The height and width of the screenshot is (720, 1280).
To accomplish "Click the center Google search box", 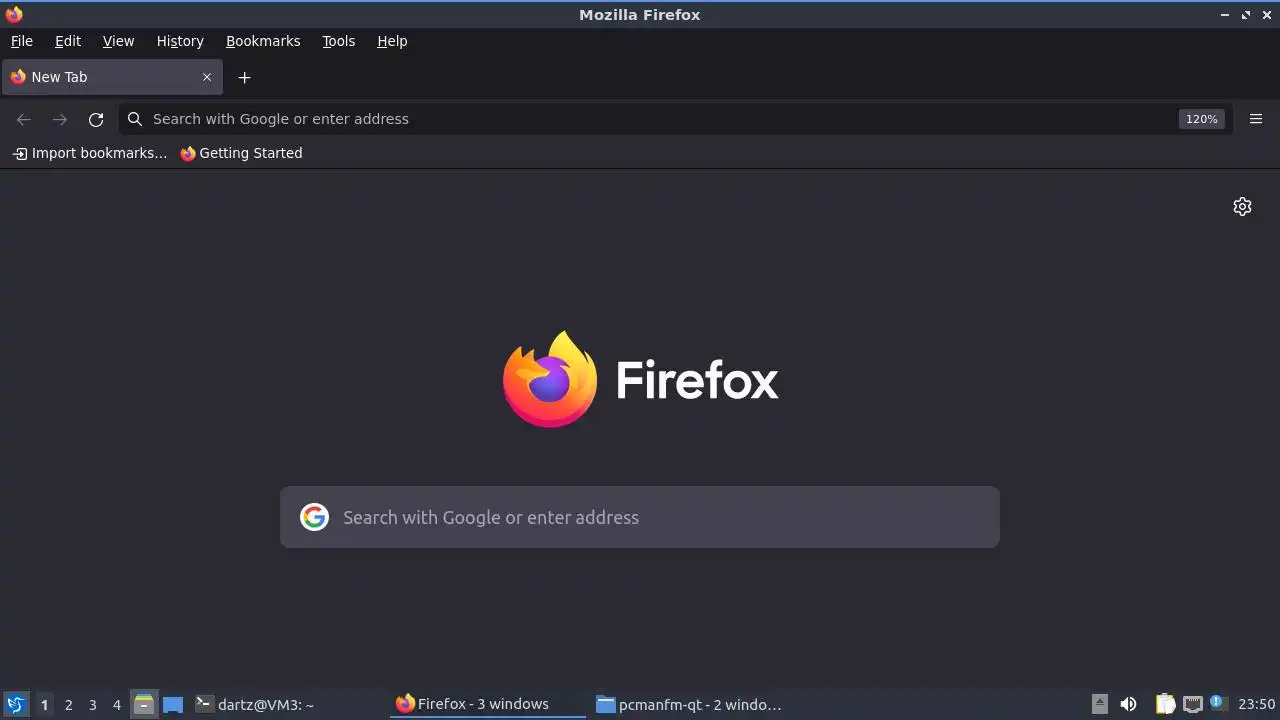I will click(640, 517).
